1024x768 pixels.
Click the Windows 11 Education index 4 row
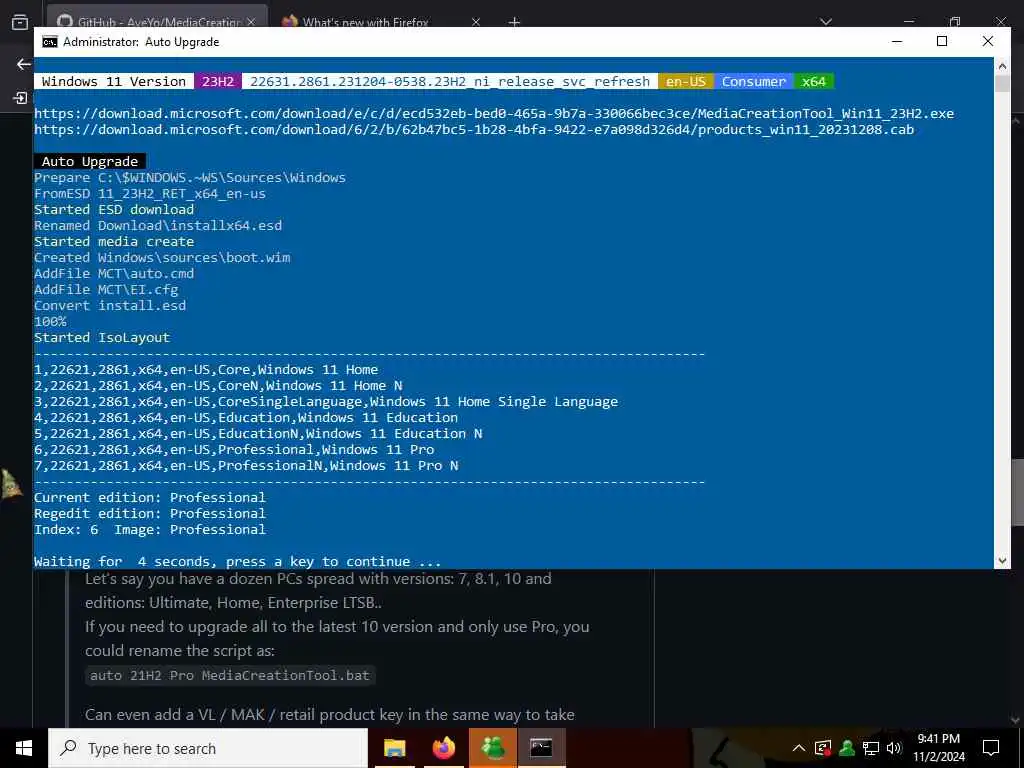tap(246, 417)
